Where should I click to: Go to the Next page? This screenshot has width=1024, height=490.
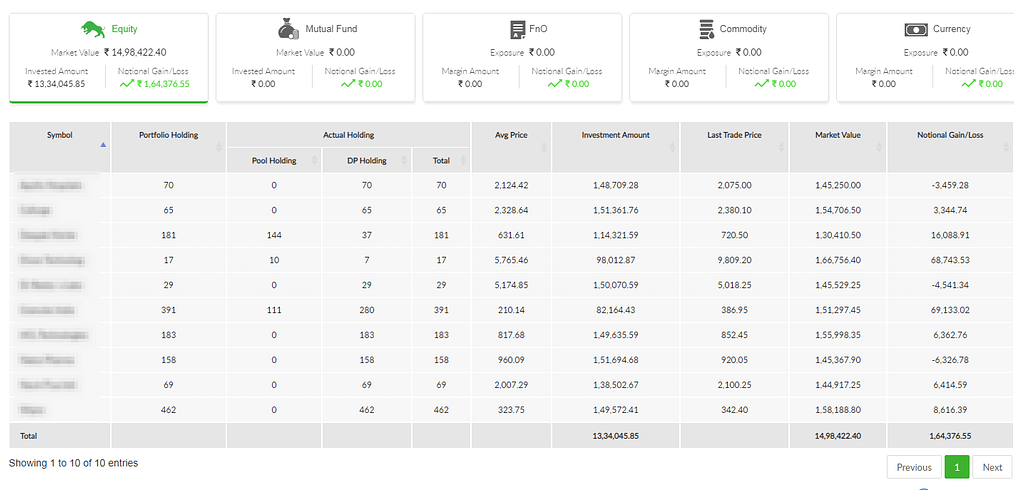(x=992, y=467)
